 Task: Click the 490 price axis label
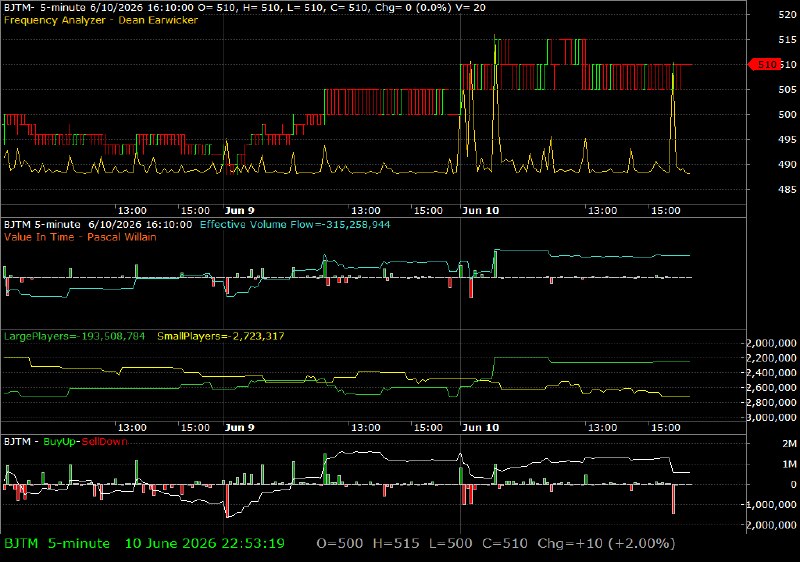pos(787,165)
